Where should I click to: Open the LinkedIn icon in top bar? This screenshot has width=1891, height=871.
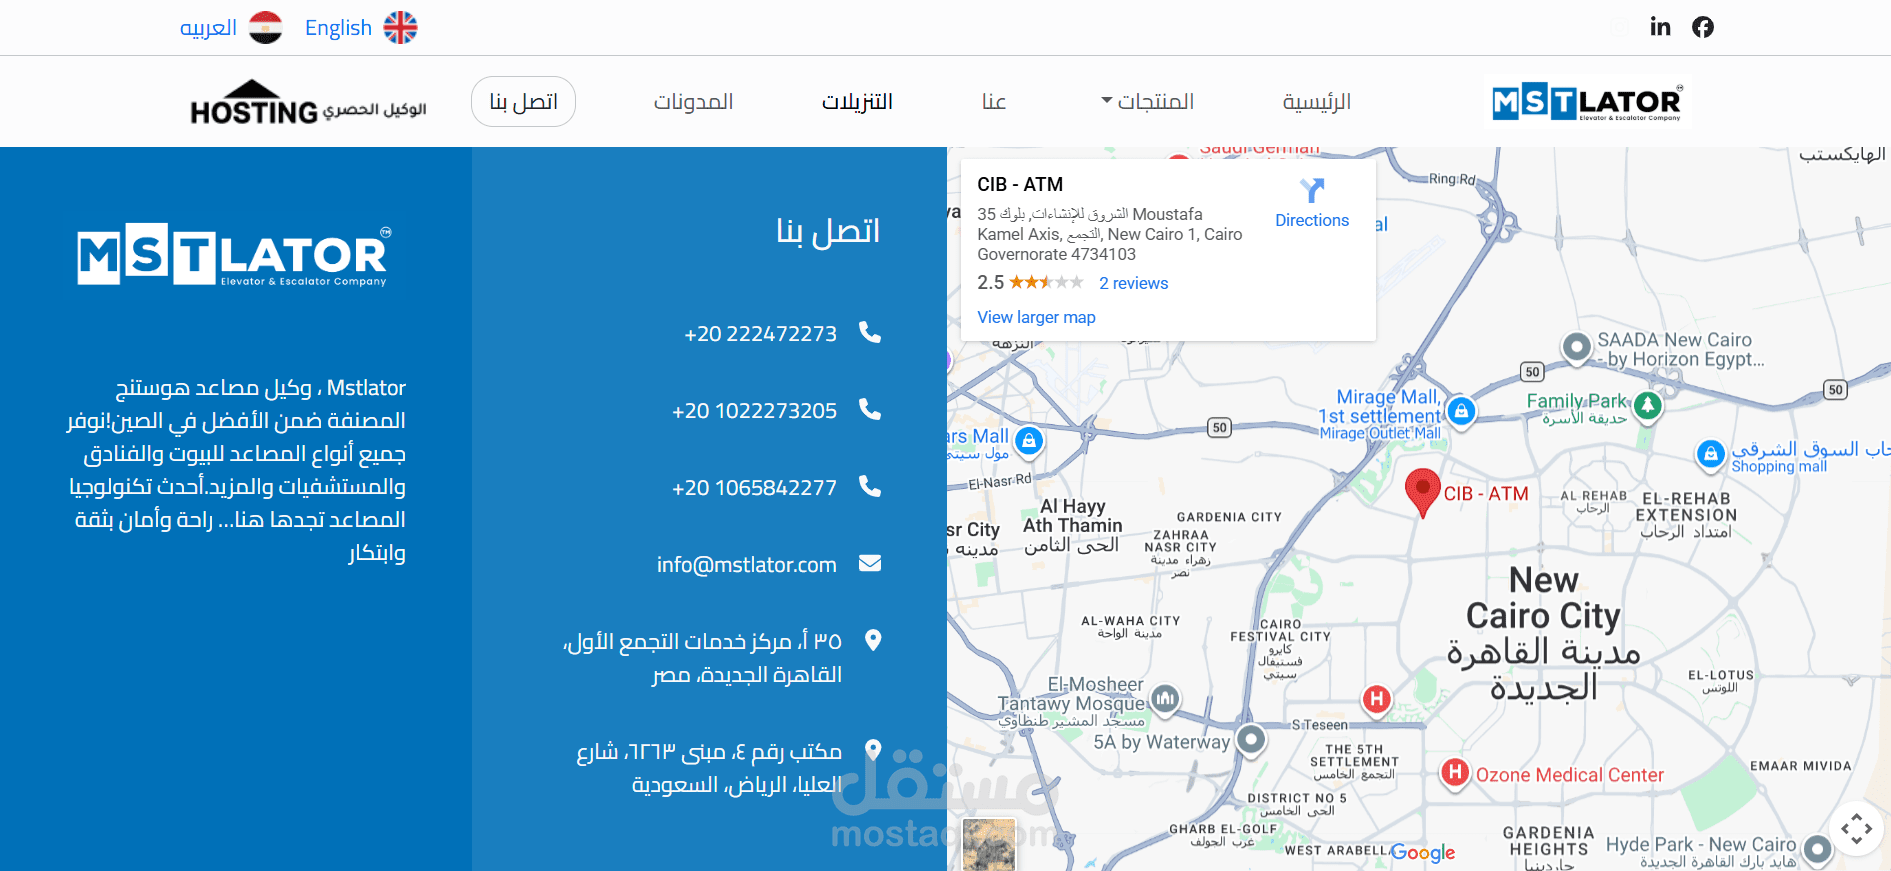1660,27
